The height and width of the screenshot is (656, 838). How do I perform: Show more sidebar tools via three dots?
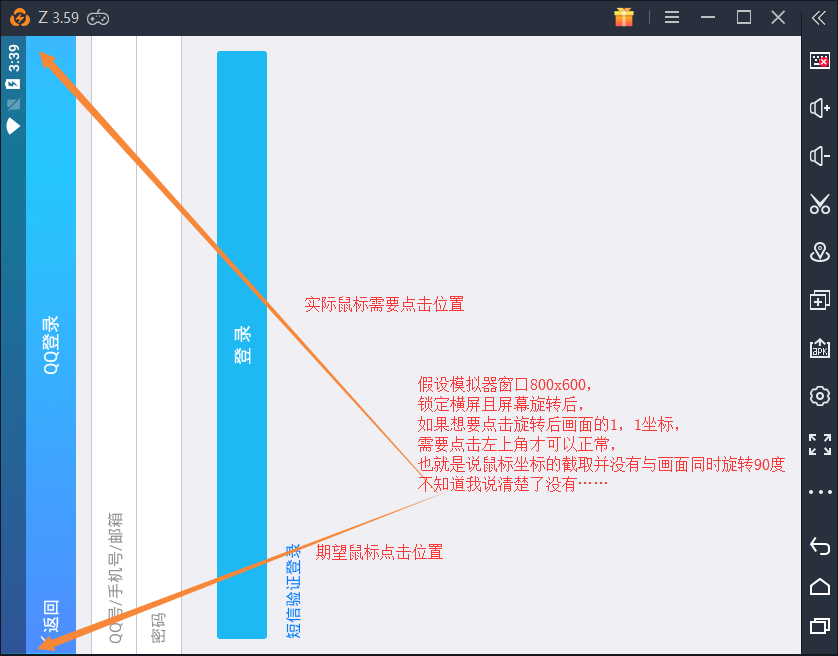(x=820, y=492)
